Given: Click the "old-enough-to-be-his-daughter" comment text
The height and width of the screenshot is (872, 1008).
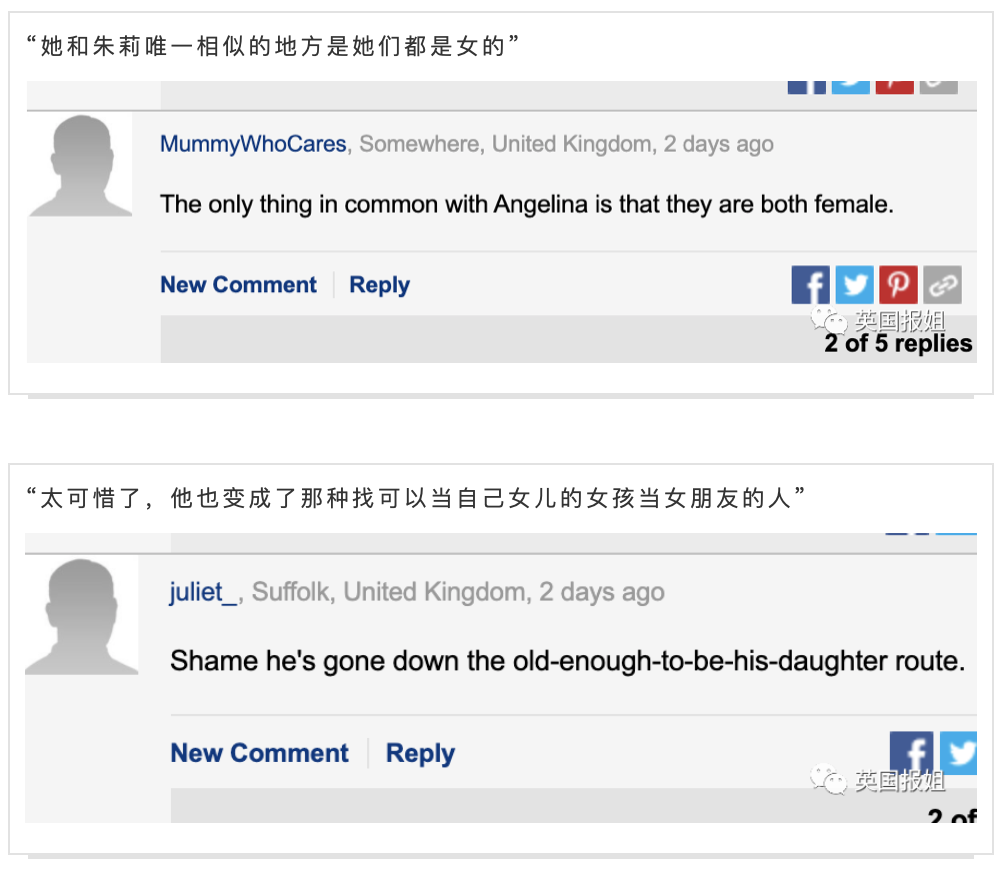Looking at the screenshot, I should coord(567,661).
